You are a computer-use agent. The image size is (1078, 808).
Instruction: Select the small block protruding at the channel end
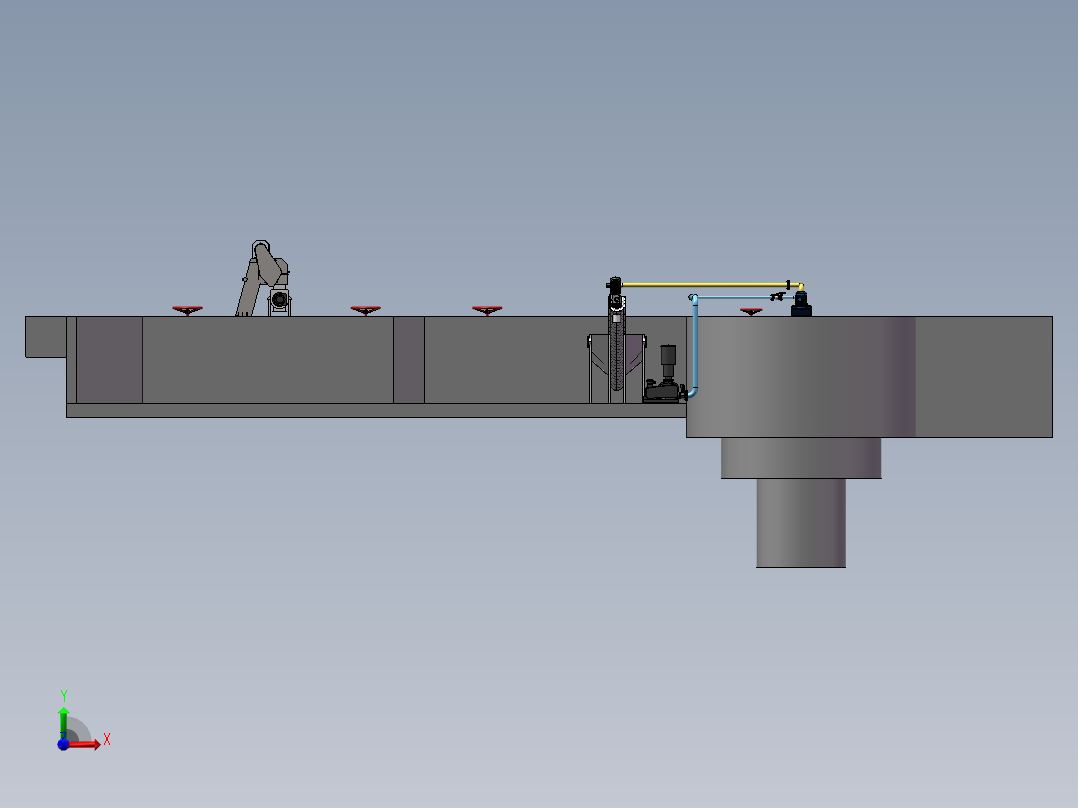[45, 337]
